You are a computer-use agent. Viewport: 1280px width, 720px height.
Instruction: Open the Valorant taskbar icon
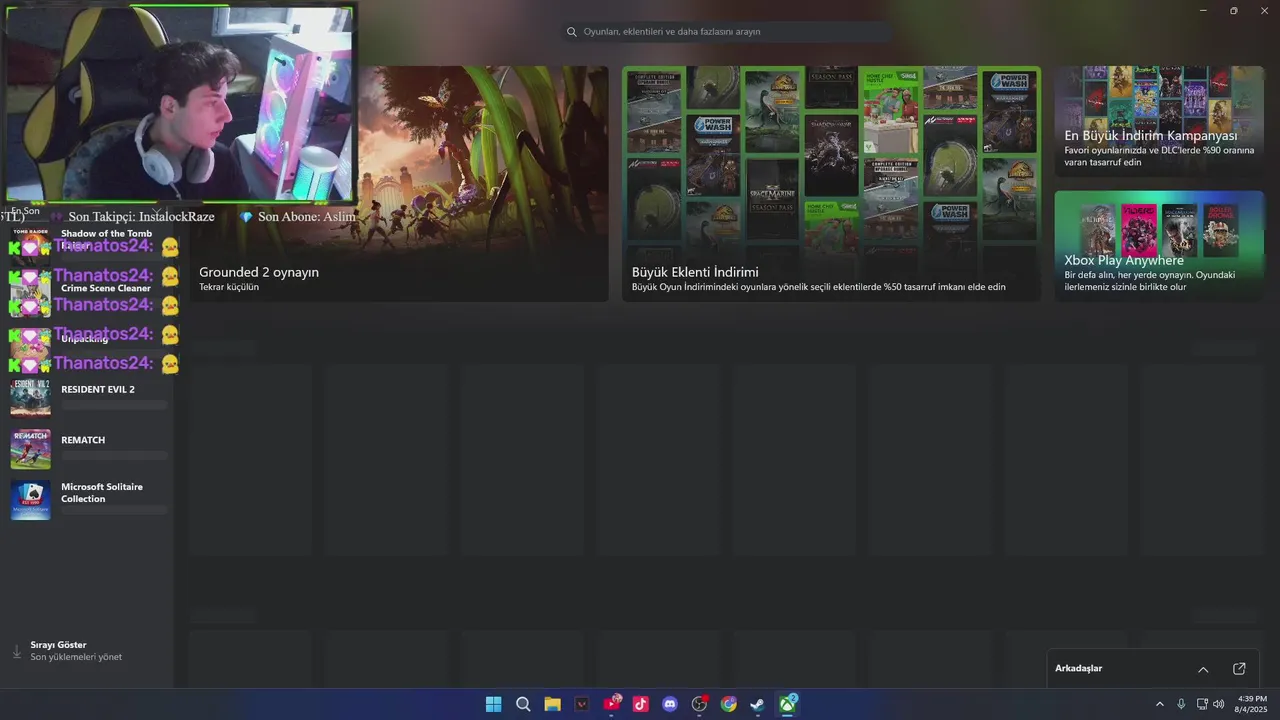[x=582, y=704]
